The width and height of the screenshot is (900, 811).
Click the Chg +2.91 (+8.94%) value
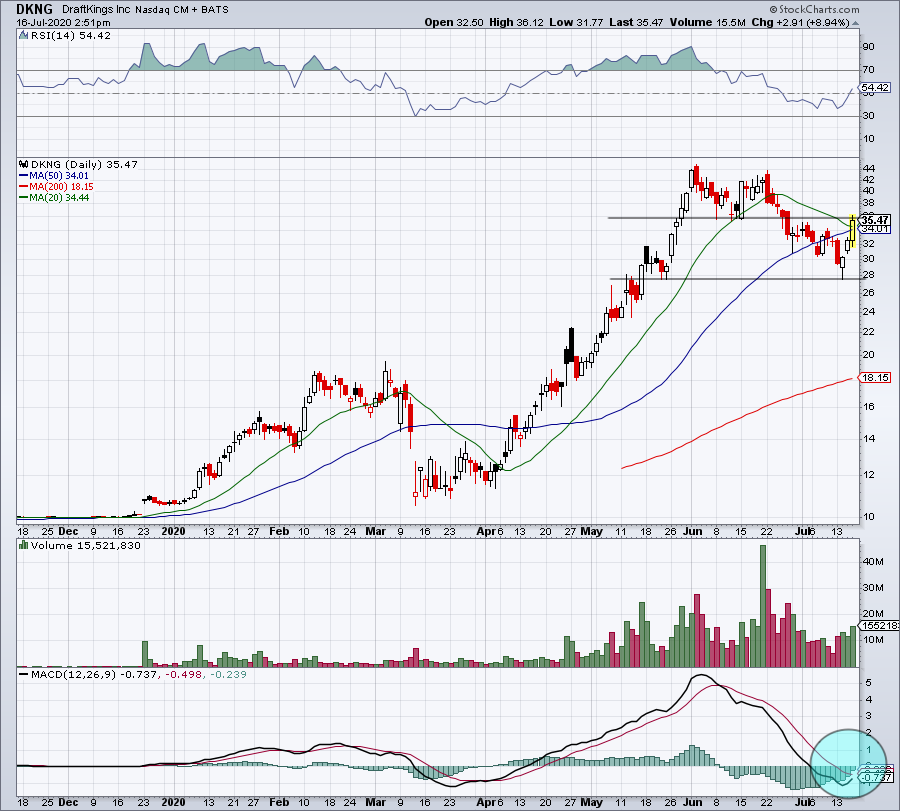click(x=800, y=23)
